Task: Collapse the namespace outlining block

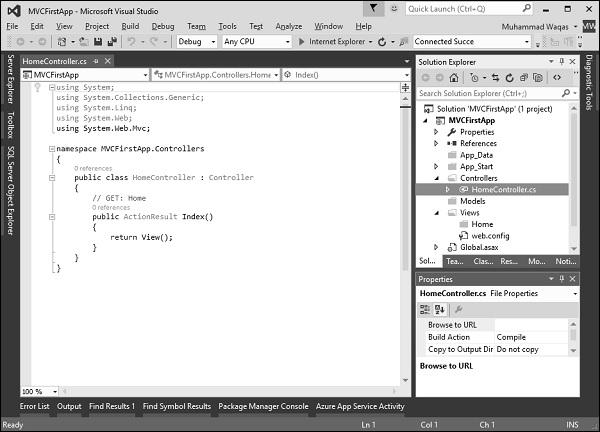Action: click(52, 149)
